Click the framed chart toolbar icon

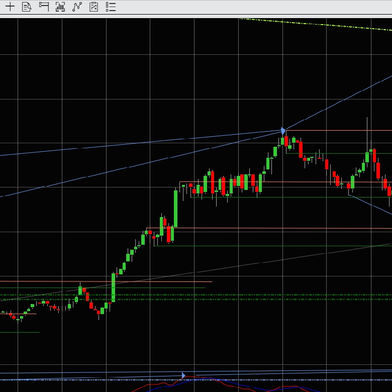tap(94, 7)
